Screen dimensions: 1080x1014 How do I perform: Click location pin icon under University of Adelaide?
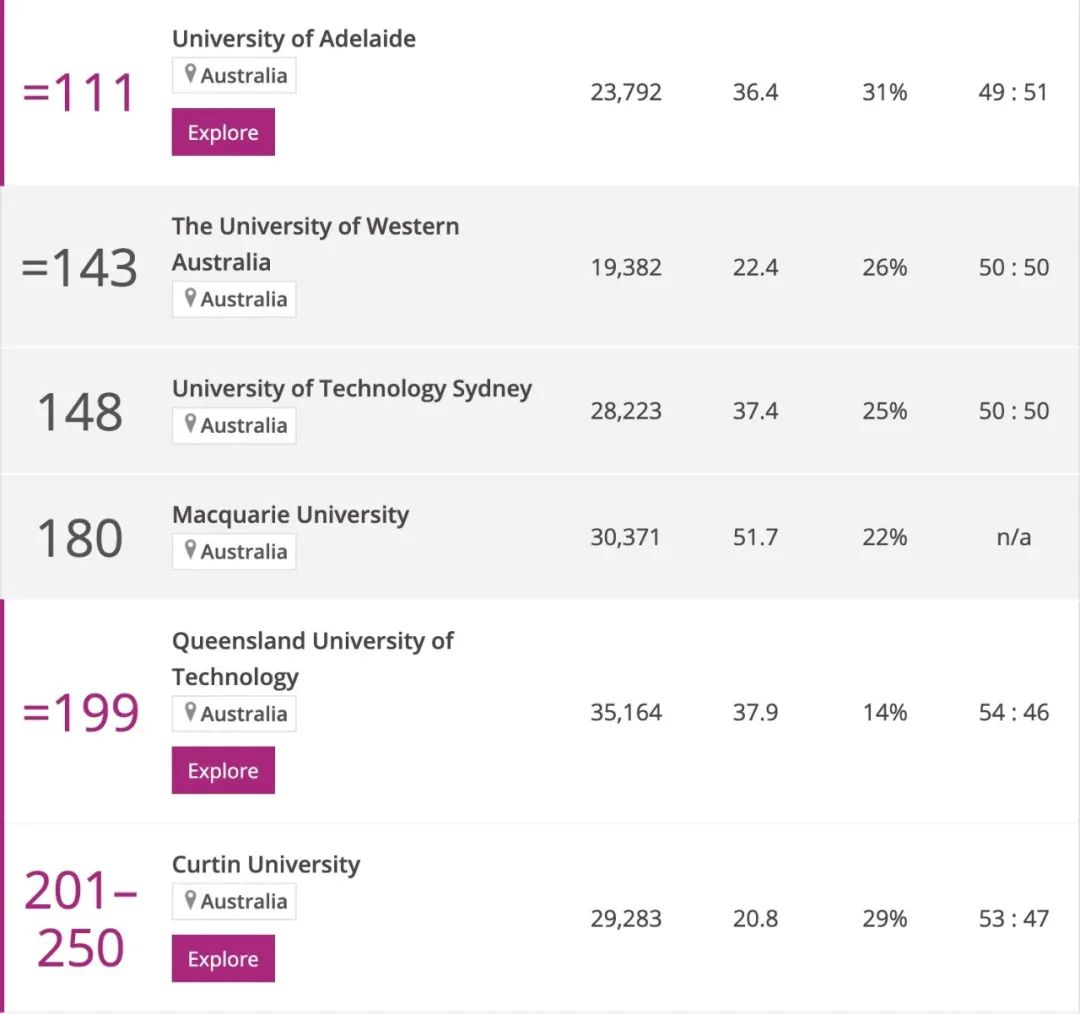pyautogui.click(x=191, y=75)
